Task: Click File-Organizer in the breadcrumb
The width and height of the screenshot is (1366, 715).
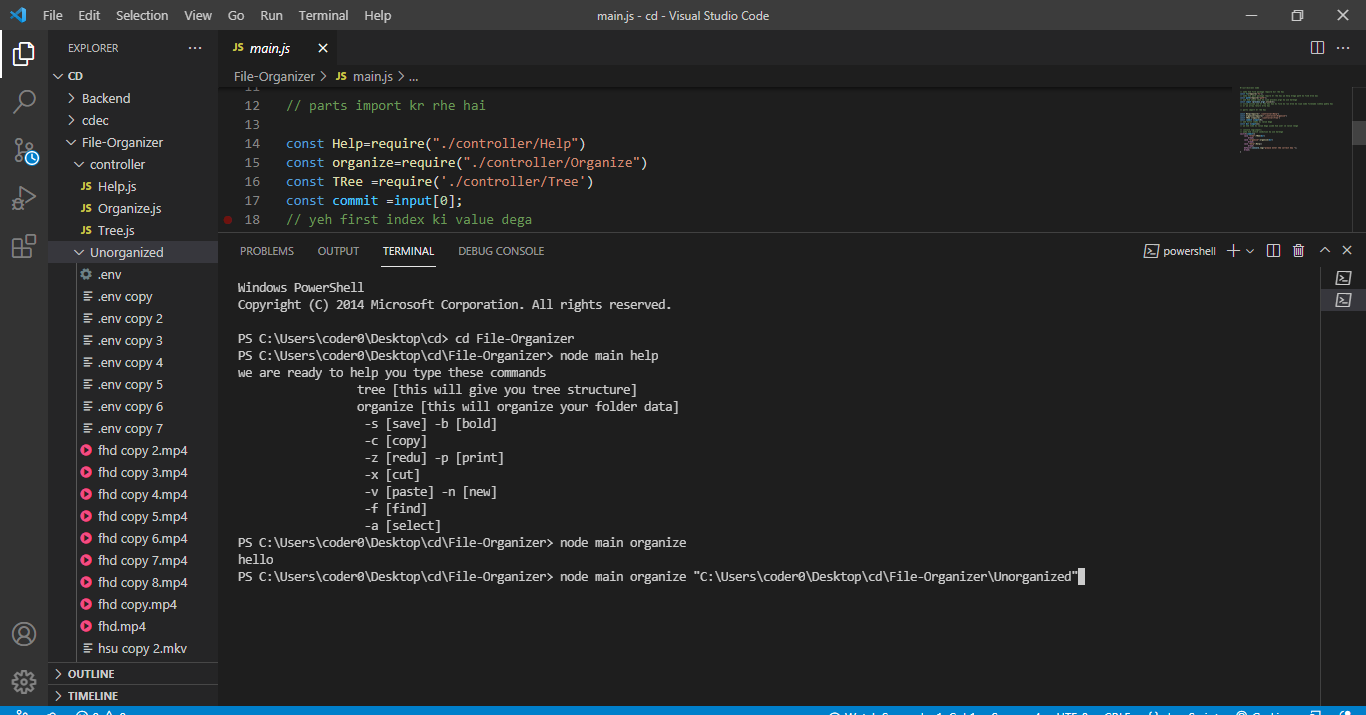Action: [274, 76]
